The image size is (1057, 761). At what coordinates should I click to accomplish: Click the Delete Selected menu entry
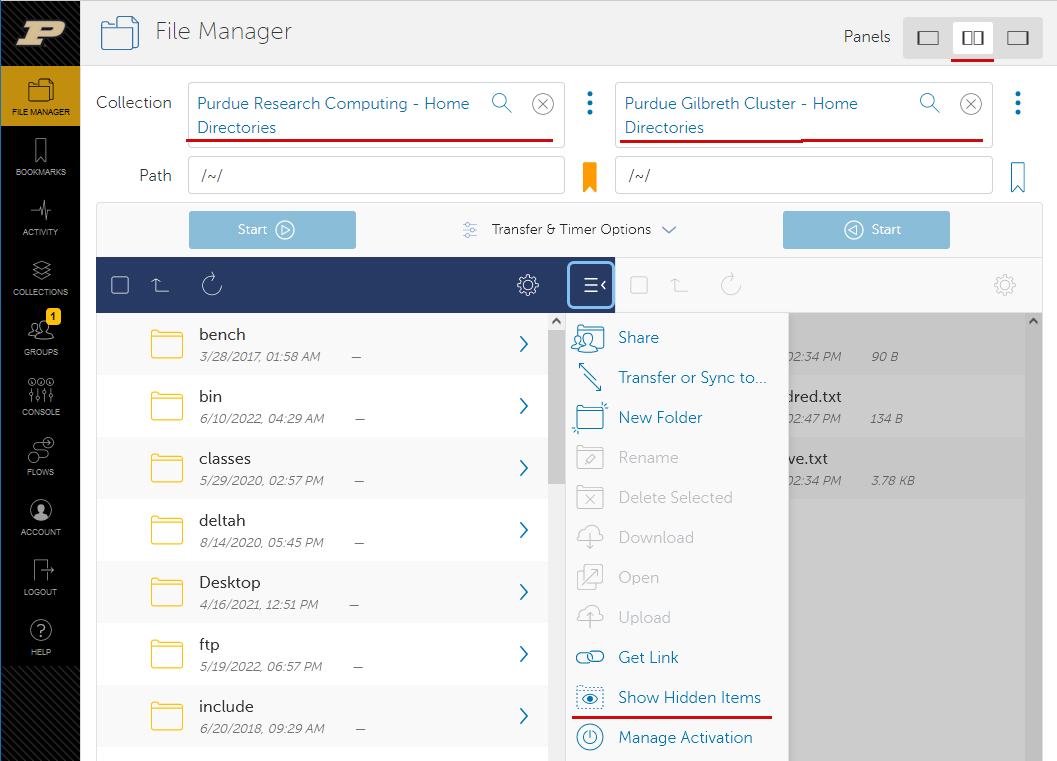677,497
